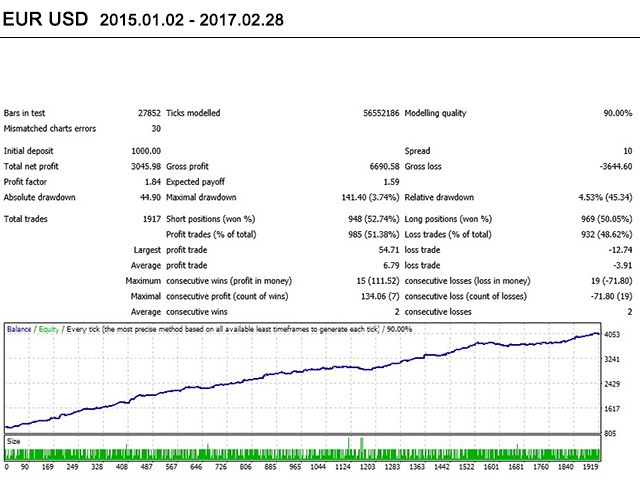Select the 1617 axis label on chart
The width and height of the screenshot is (640, 480).
pyautogui.click(x=612, y=409)
